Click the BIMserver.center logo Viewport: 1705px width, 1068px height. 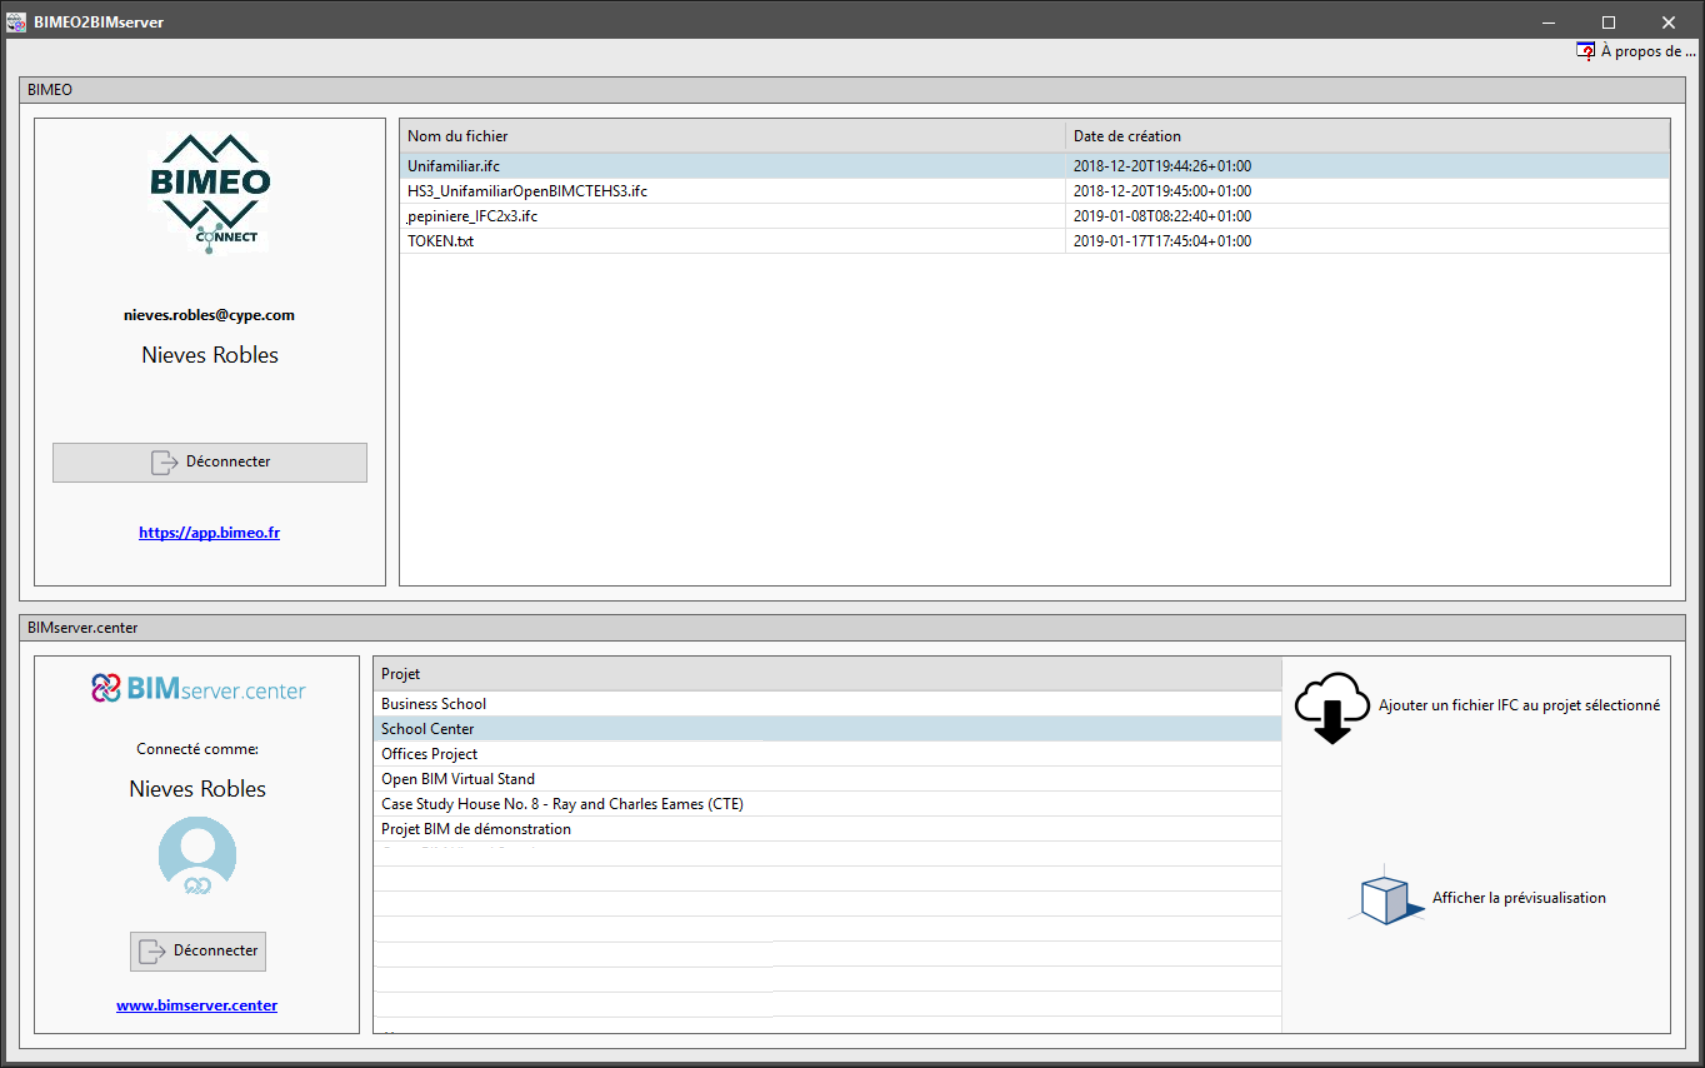198,689
